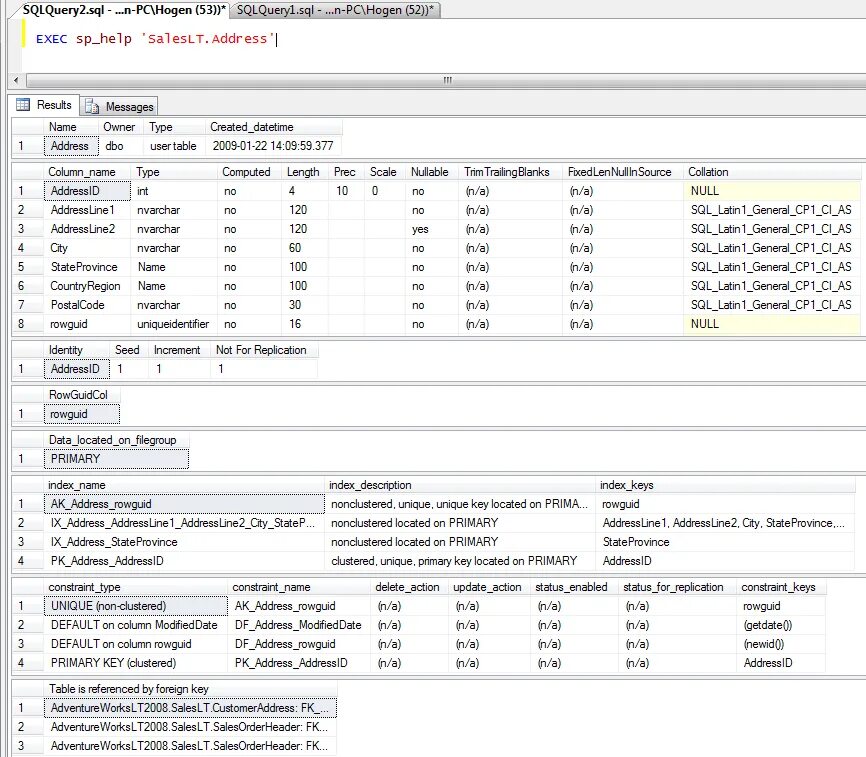Click the Column_name column header
Image resolution: width=866 pixels, height=757 pixels.
click(87, 172)
